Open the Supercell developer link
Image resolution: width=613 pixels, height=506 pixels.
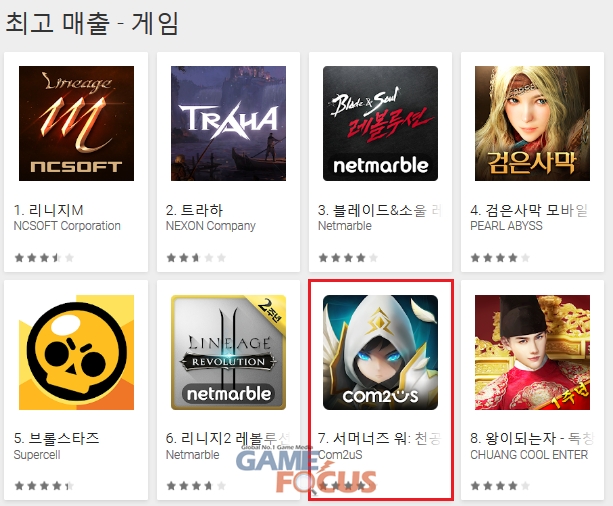pyautogui.click(x=37, y=455)
